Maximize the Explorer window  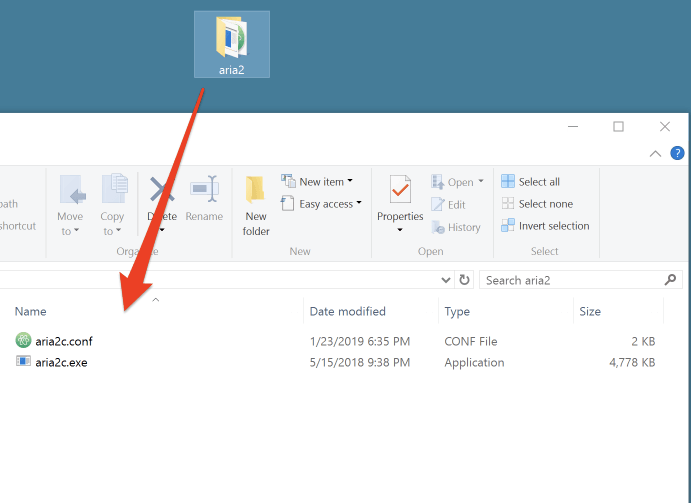tap(618, 127)
